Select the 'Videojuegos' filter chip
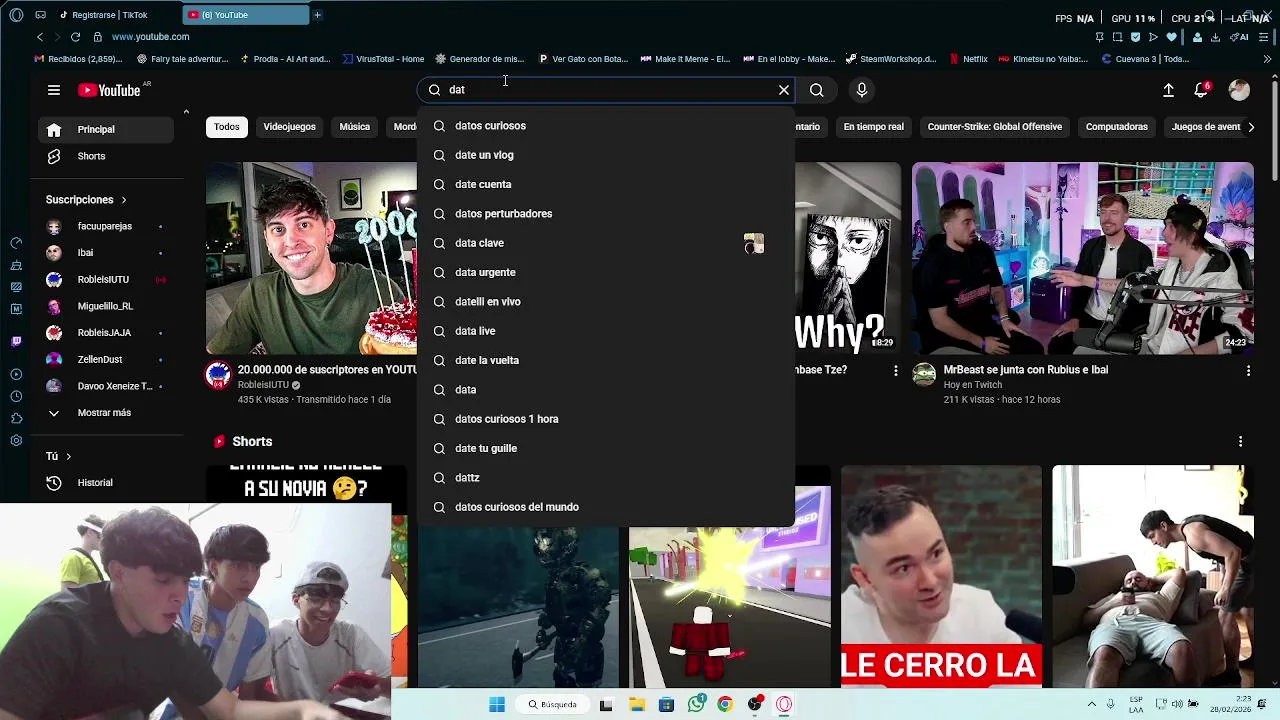 click(x=289, y=127)
